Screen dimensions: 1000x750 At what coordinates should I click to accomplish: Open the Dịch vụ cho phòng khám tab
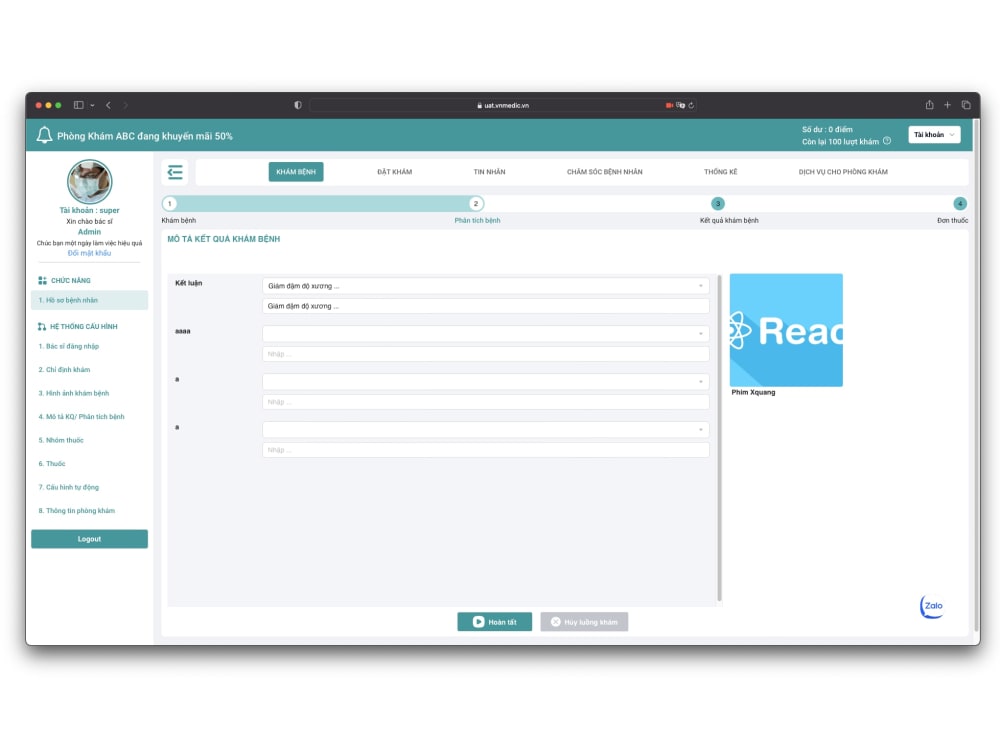pyautogui.click(x=843, y=172)
